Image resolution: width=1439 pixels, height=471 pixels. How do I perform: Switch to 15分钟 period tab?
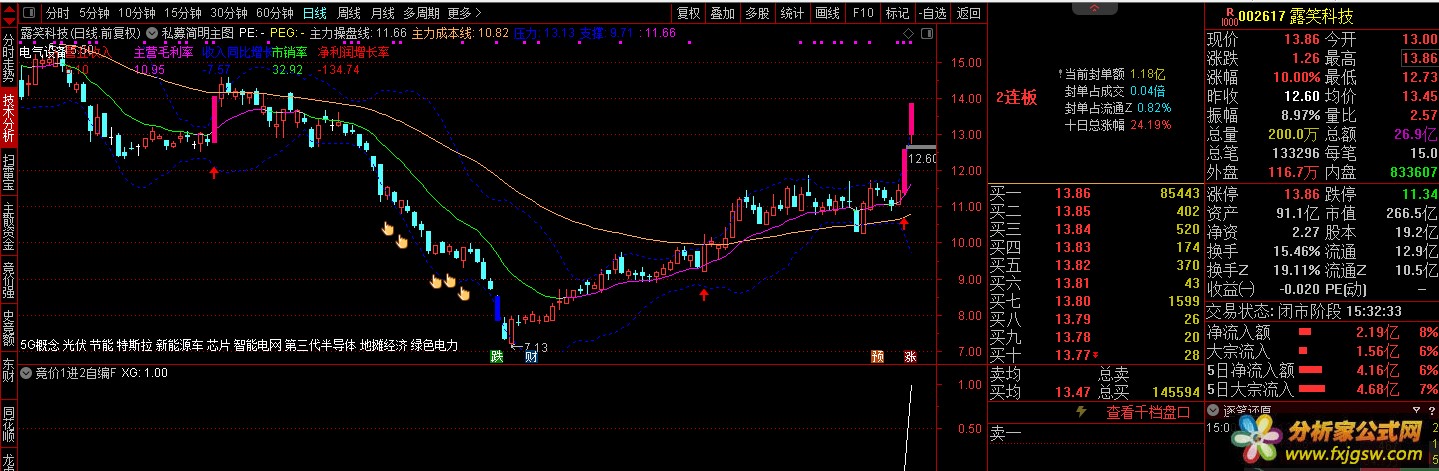click(x=183, y=13)
